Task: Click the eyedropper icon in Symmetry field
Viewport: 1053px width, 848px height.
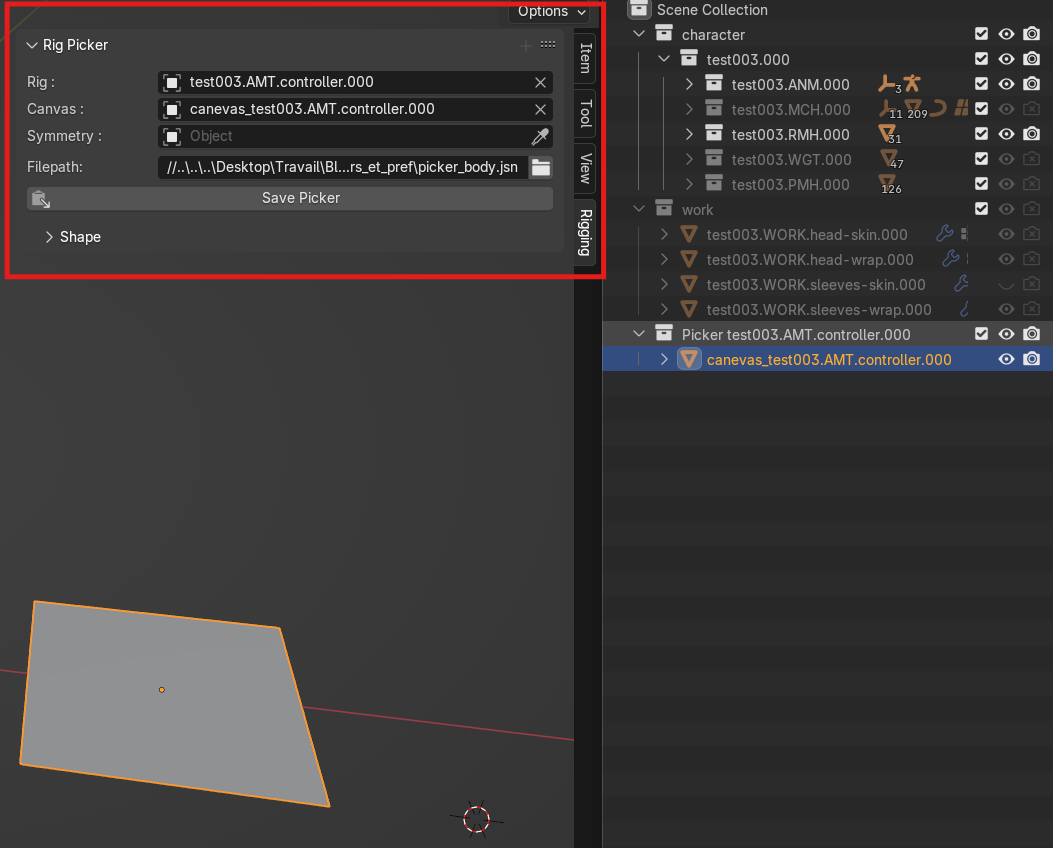Action: pyautogui.click(x=540, y=137)
